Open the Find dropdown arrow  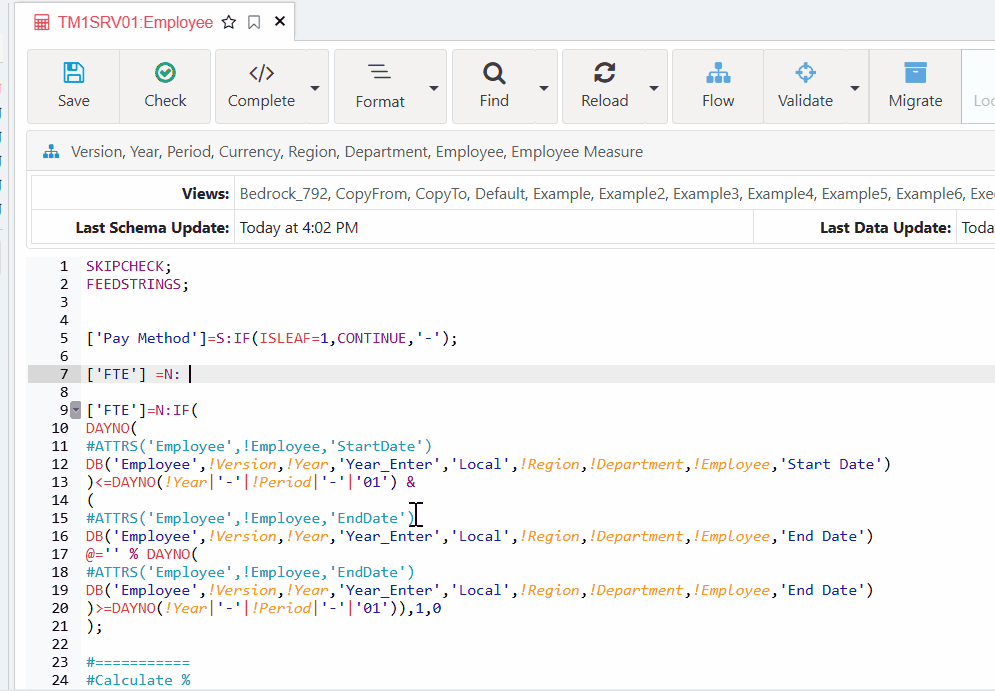pyautogui.click(x=544, y=88)
